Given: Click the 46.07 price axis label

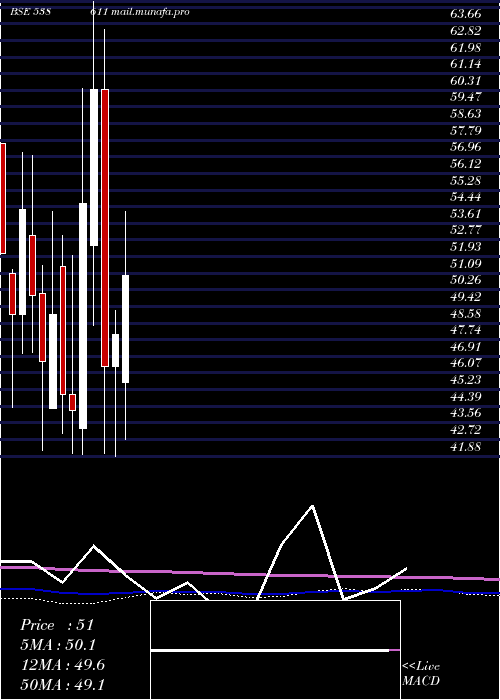Looking at the screenshot, I should [466, 363].
